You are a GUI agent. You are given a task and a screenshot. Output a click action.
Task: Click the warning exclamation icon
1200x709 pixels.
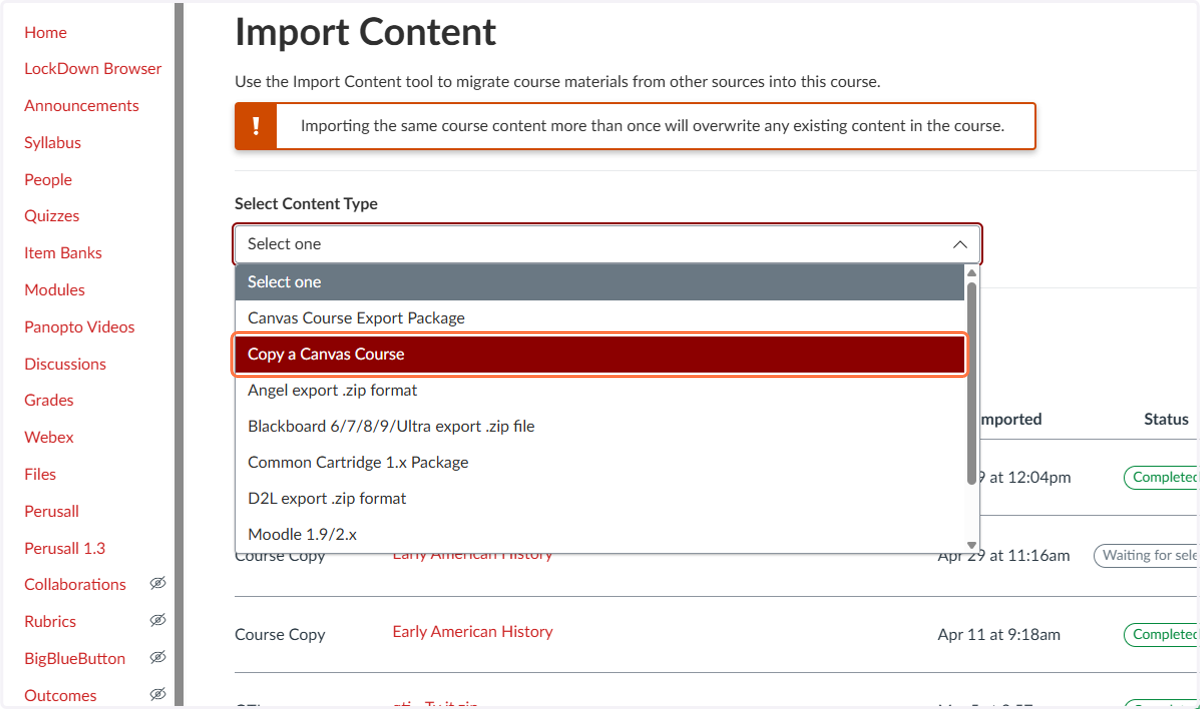pyautogui.click(x=256, y=126)
